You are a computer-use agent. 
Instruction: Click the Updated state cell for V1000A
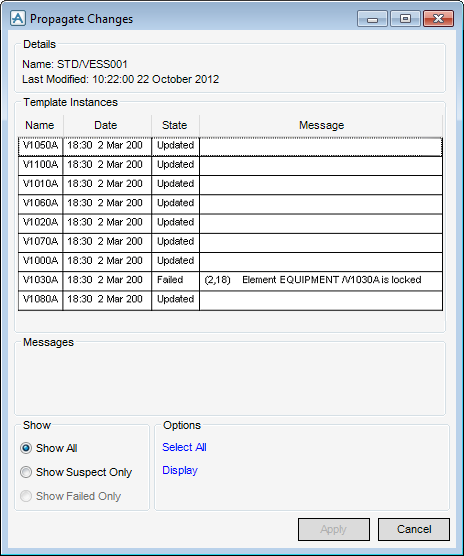pyautogui.click(x=175, y=261)
